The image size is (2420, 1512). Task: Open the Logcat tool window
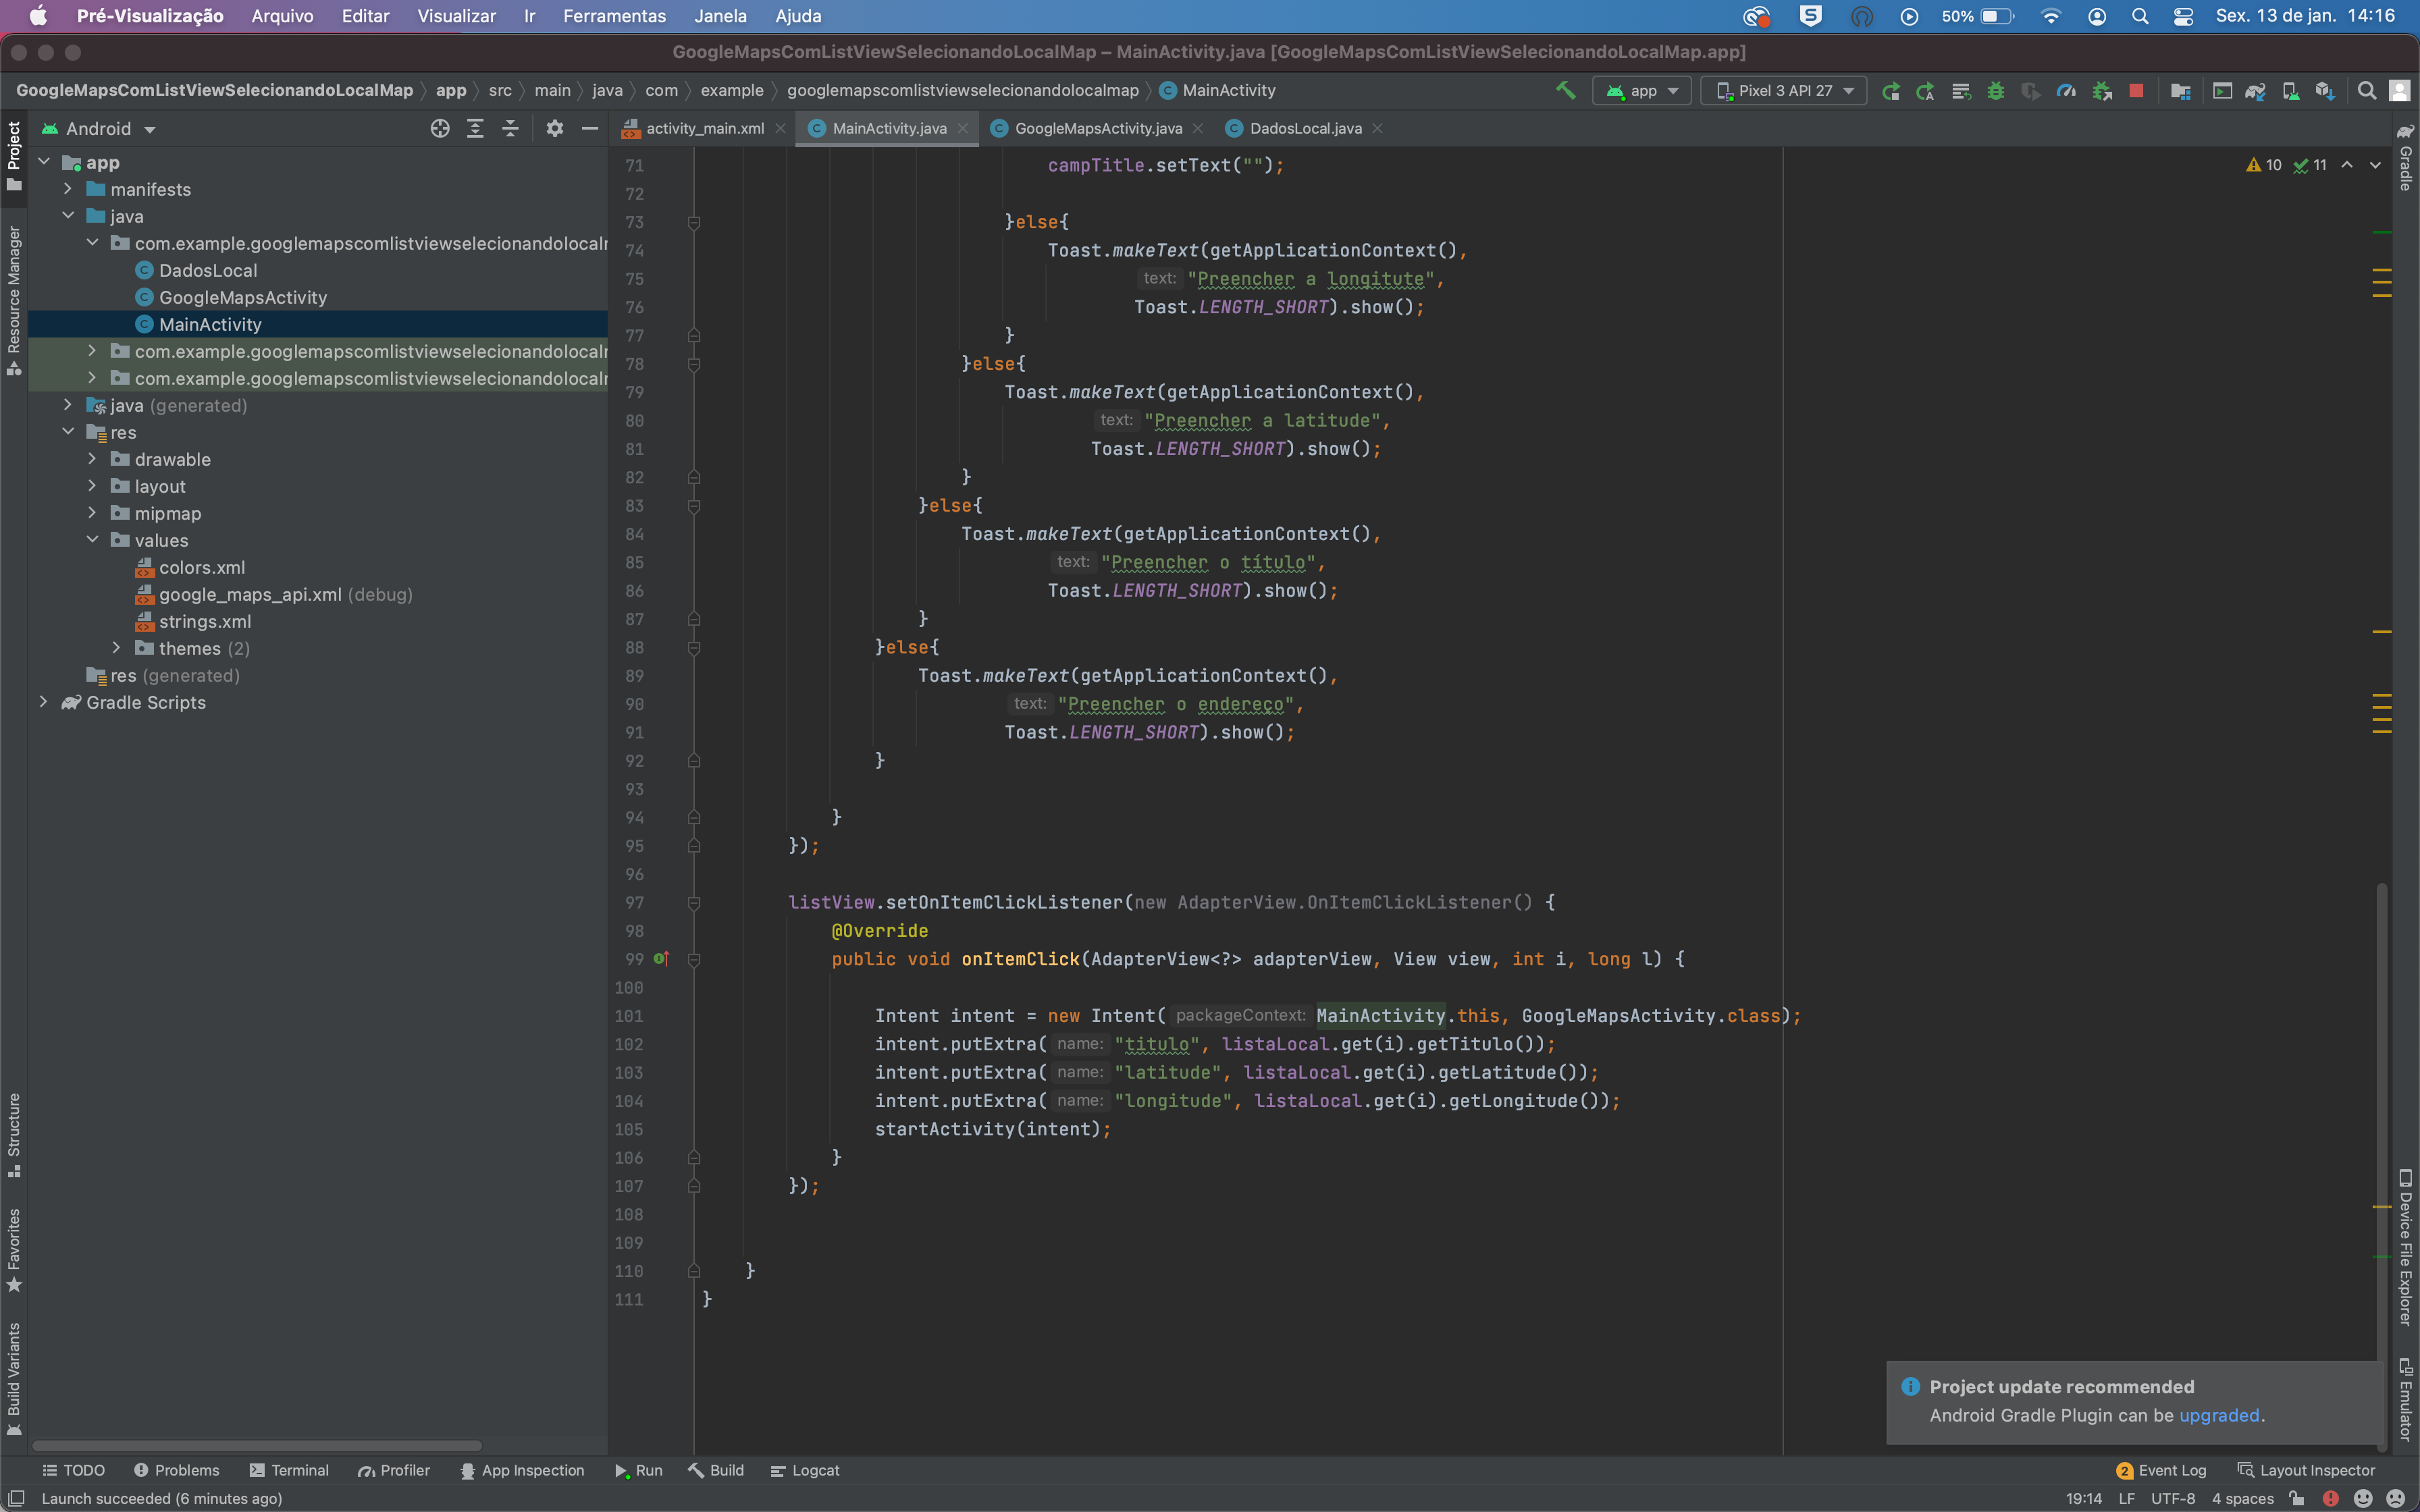(x=805, y=1470)
